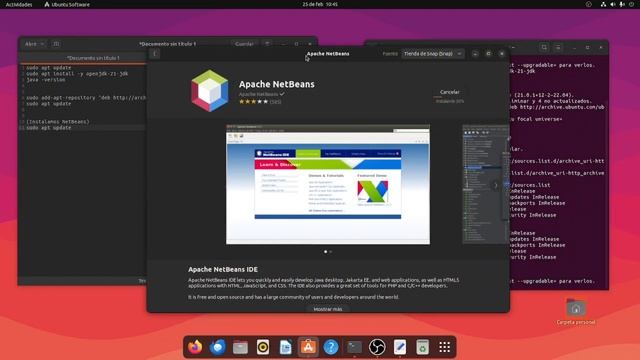Open Ubuntu Software app menu in top bar
This screenshot has width=640, height=360.
click(x=67, y=4)
